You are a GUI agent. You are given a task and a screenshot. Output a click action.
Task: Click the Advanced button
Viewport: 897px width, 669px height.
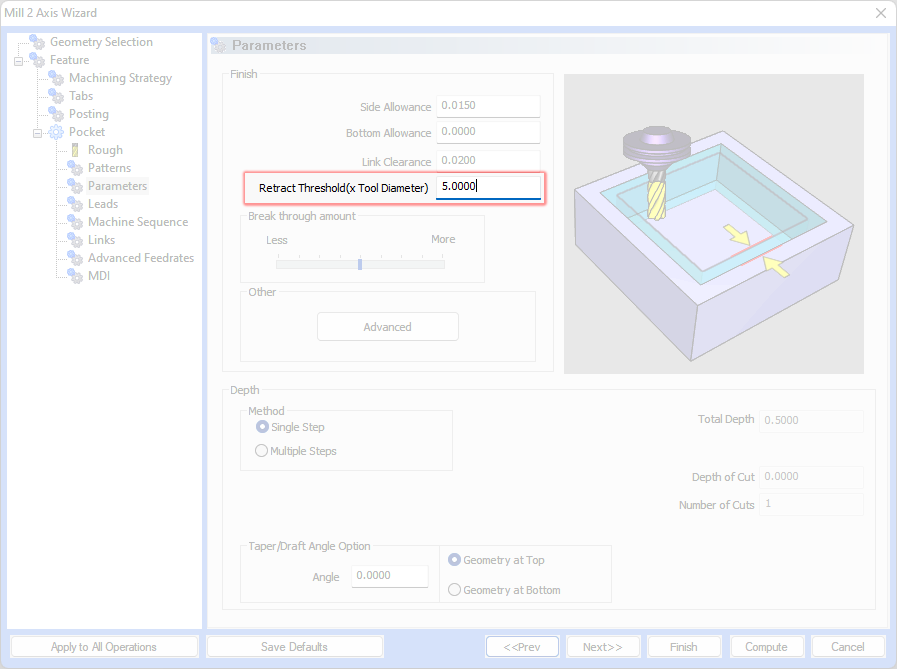pos(388,327)
